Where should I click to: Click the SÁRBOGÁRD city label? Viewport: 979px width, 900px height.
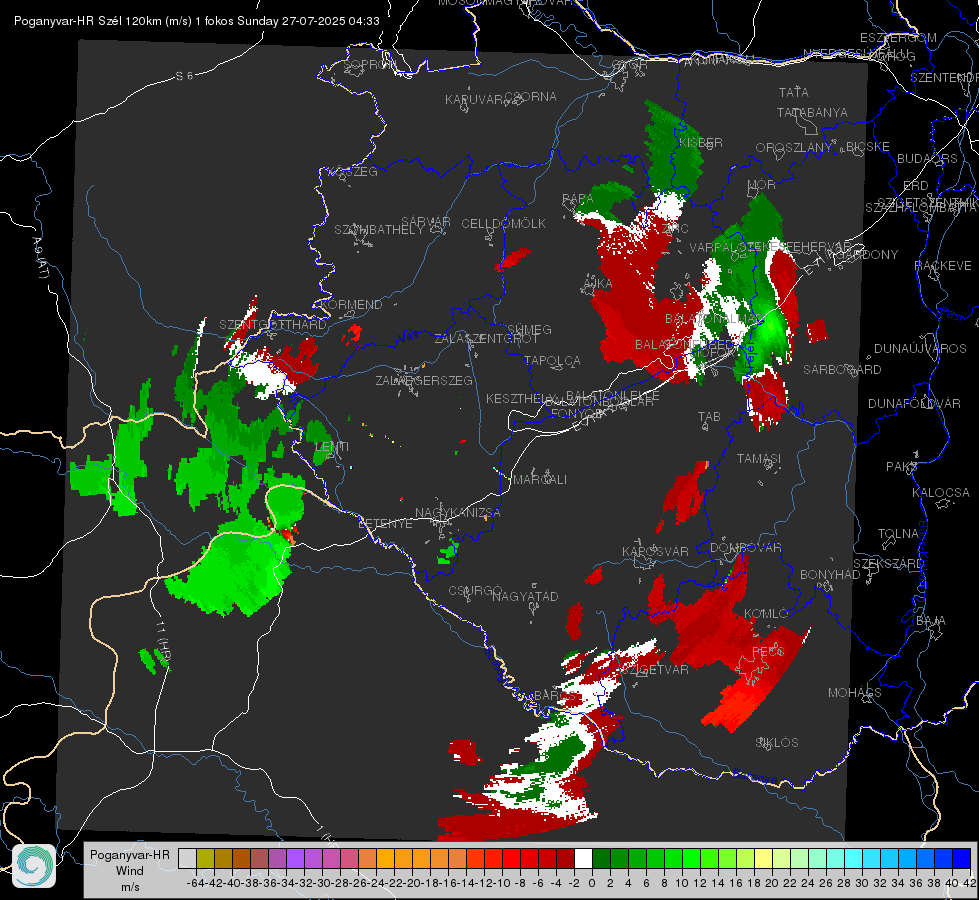point(842,370)
